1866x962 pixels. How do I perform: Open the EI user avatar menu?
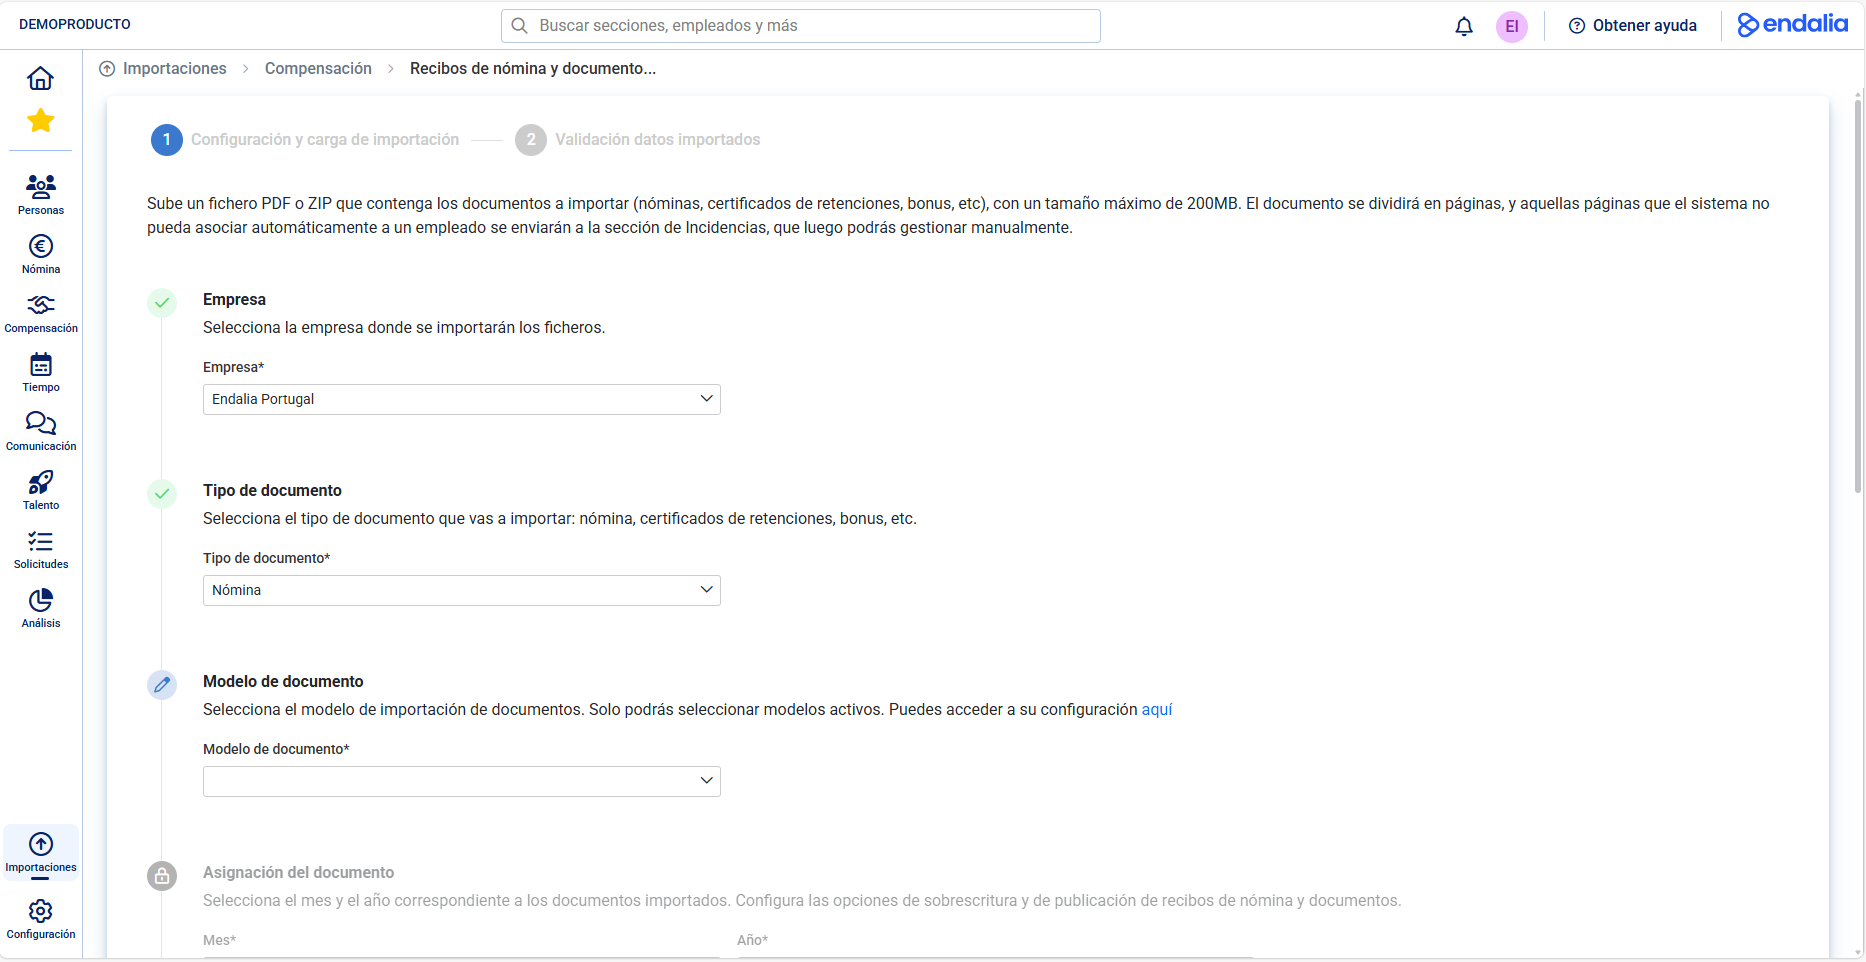point(1512,26)
